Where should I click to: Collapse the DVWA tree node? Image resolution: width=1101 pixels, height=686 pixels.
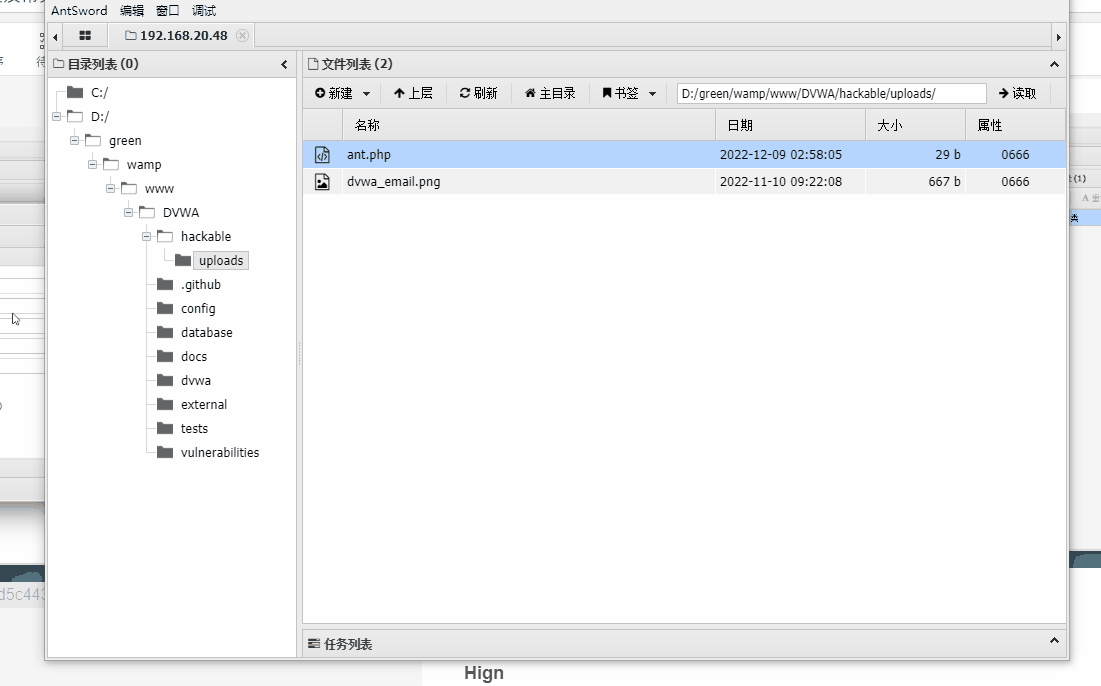tap(128, 212)
